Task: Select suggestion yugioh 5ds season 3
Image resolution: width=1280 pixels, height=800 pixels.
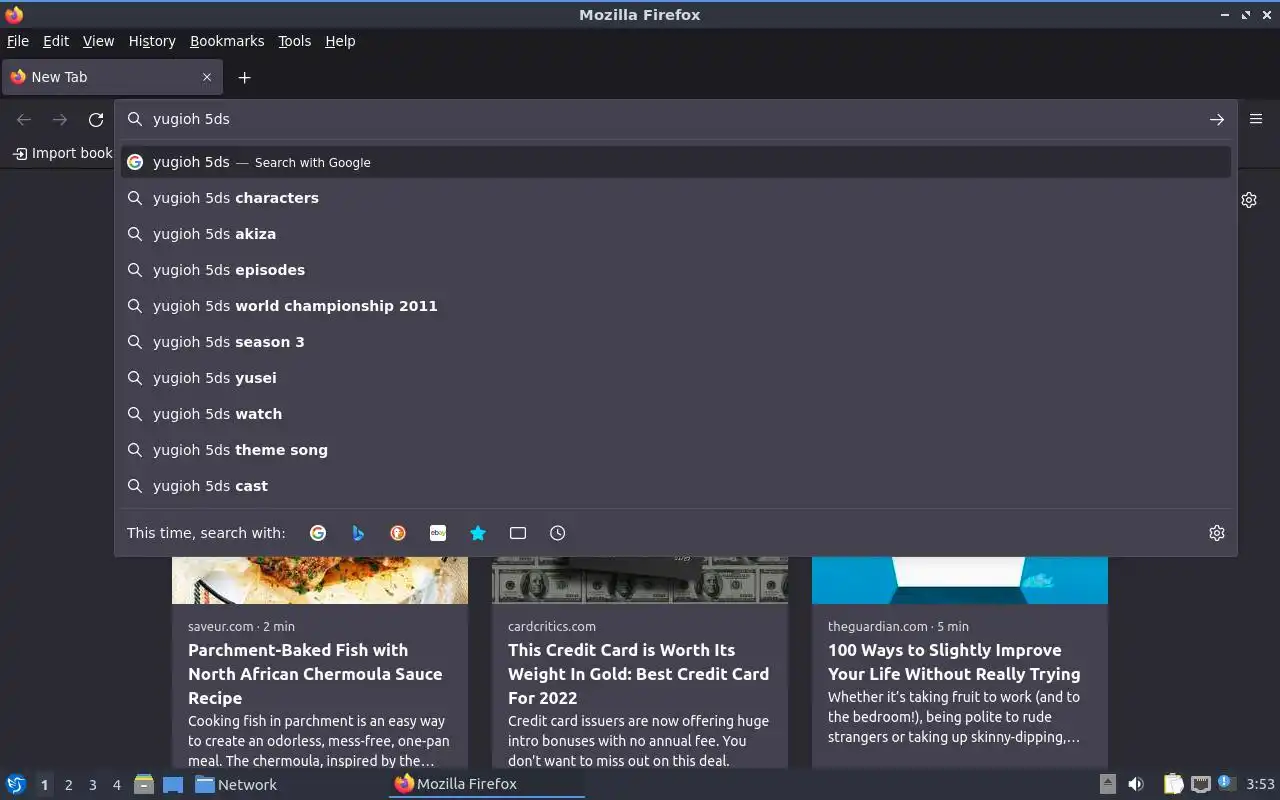Action: (675, 342)
